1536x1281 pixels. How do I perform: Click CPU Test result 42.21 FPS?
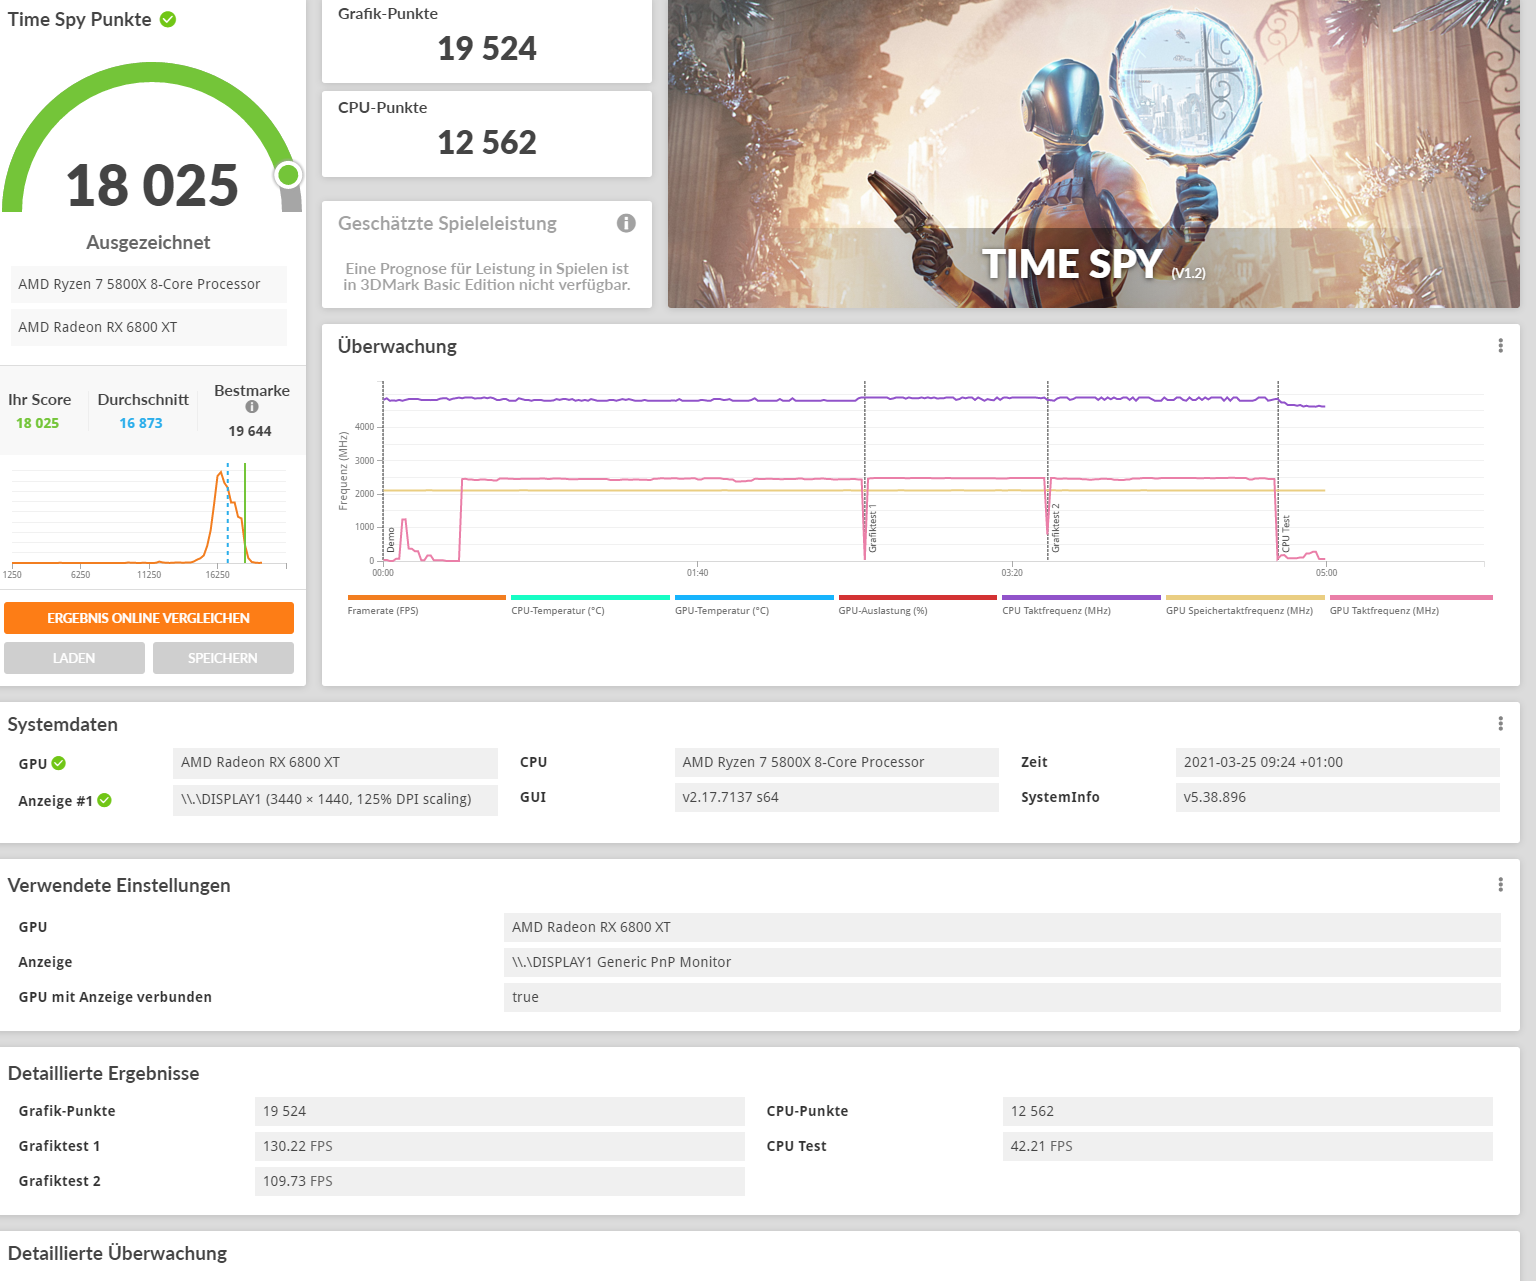[x=1248, y=1146]
